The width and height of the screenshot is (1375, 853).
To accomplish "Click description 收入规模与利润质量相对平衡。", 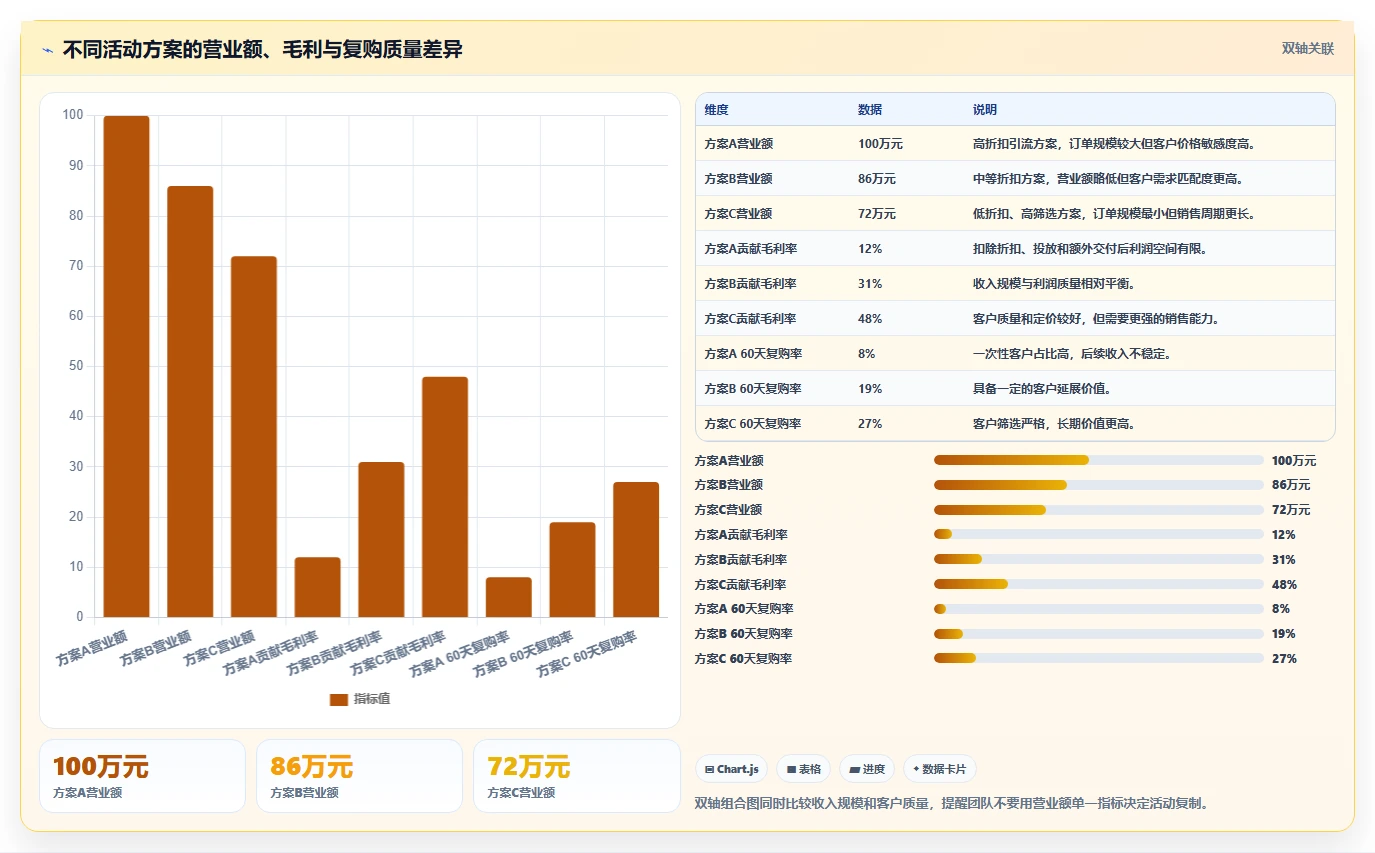I will (1053, 284).
